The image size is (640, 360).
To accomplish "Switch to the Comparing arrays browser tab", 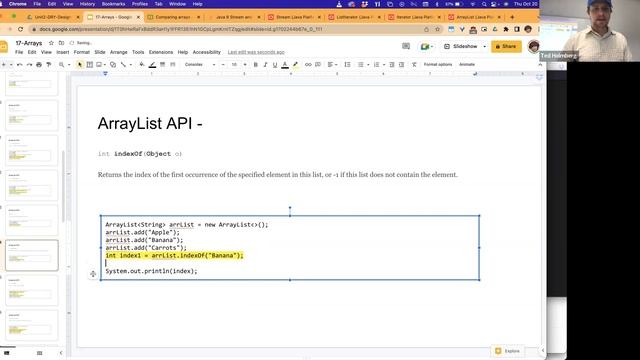I will 173,17.
